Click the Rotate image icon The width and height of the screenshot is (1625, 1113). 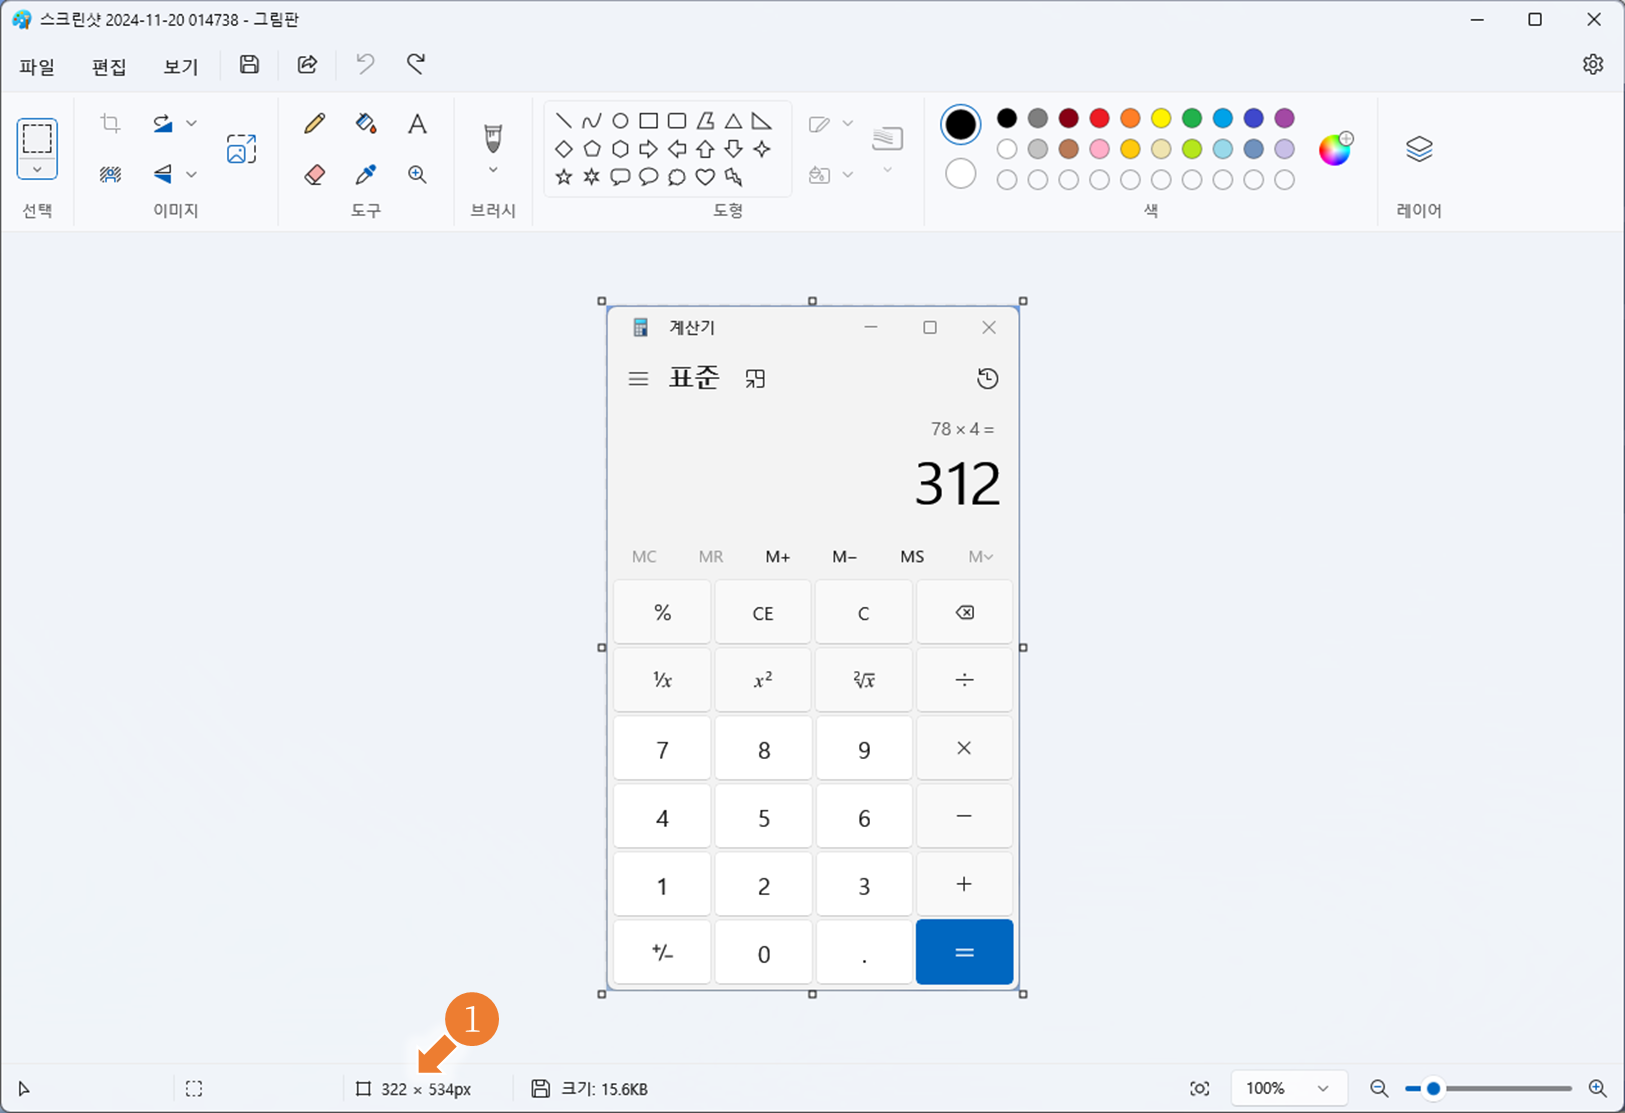[163, 123]
